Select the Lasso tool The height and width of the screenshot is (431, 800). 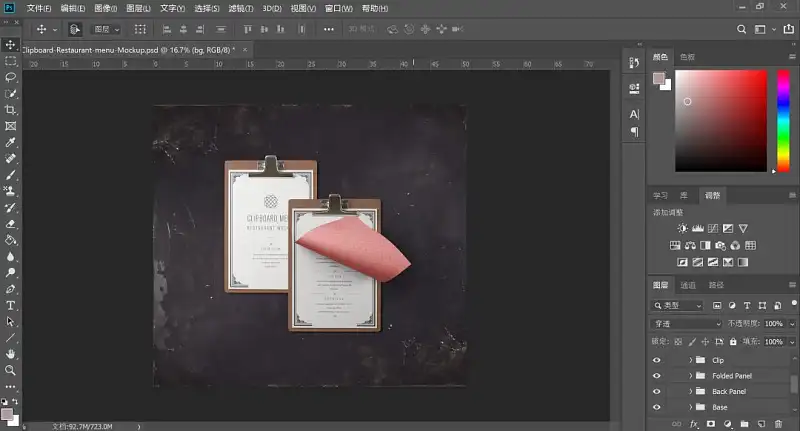(x=10, y=78)
